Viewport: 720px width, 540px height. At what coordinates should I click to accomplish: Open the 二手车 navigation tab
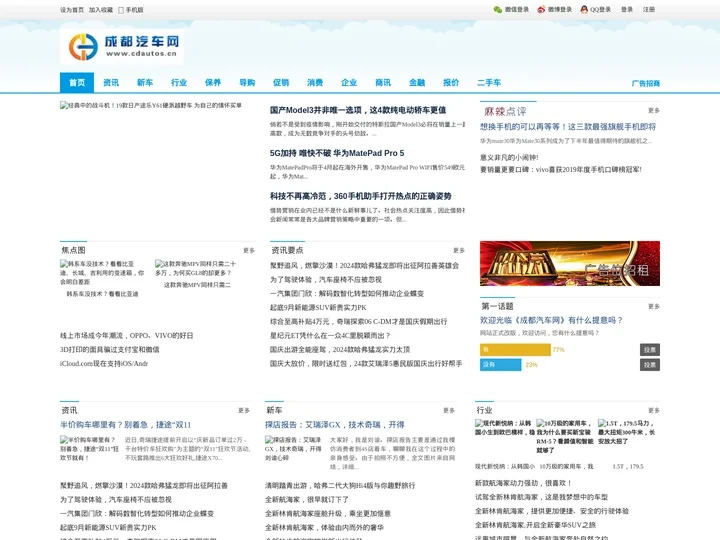pos(489,83)
